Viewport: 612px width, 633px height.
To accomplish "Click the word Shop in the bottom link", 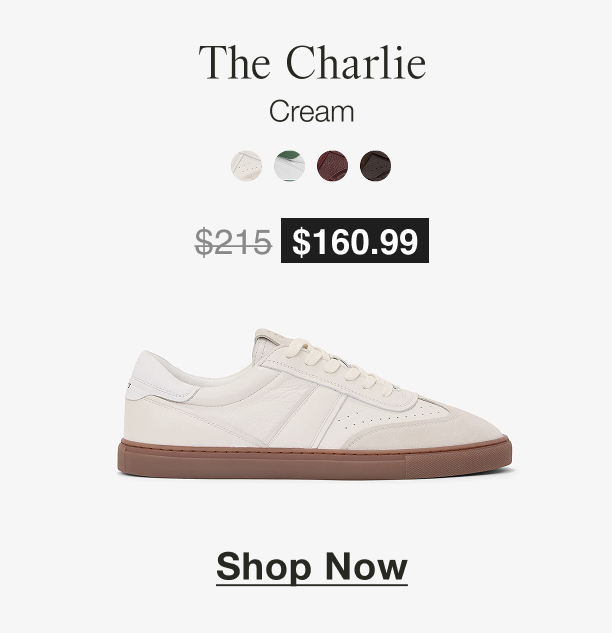I will 264,567.
